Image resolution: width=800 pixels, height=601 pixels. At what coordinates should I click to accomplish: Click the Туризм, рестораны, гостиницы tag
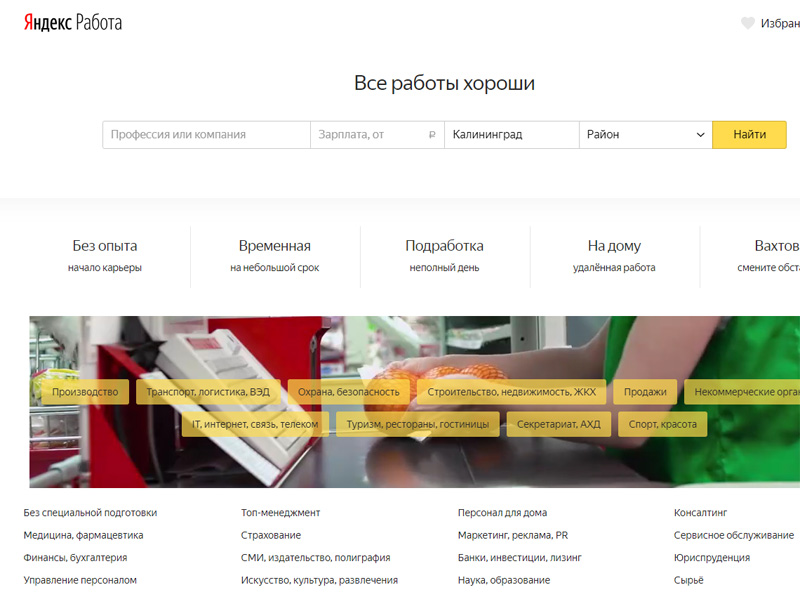click(418, 425)
